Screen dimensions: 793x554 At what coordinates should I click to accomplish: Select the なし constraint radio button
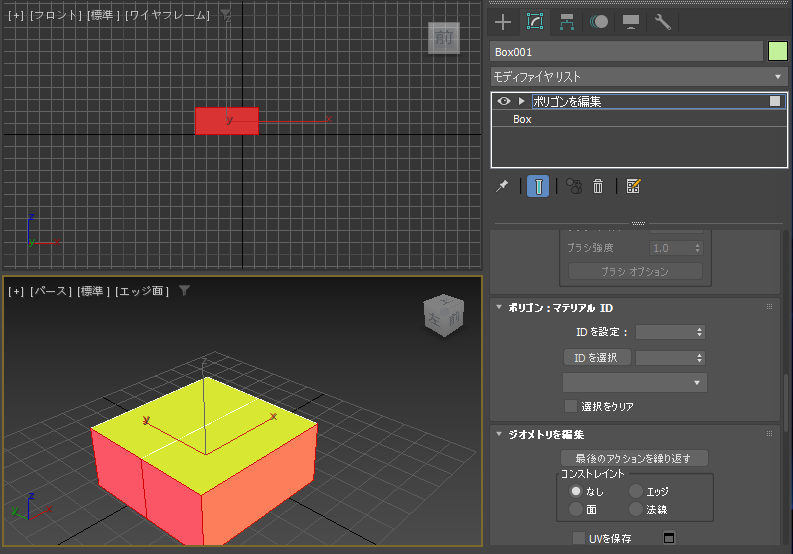click(x=576, y=491)
